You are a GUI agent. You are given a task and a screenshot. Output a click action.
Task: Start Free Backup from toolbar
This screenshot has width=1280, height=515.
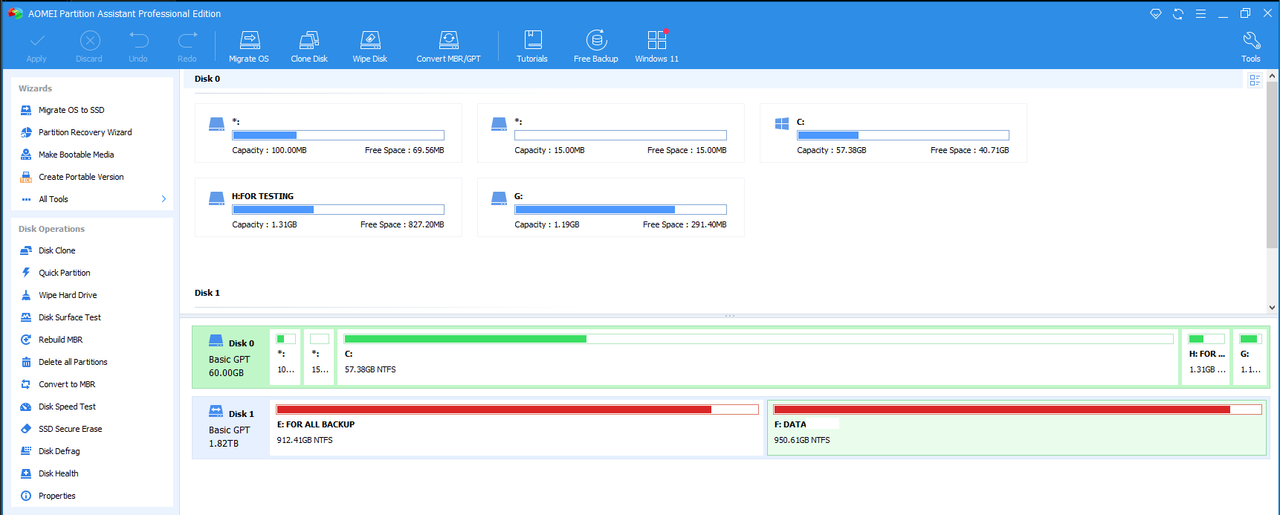pos(596,47)
